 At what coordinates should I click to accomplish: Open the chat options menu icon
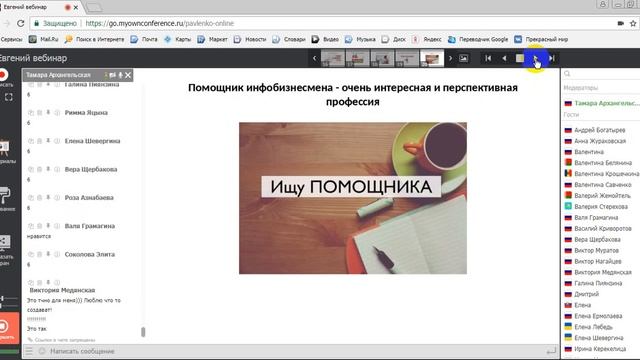(29, 351)
